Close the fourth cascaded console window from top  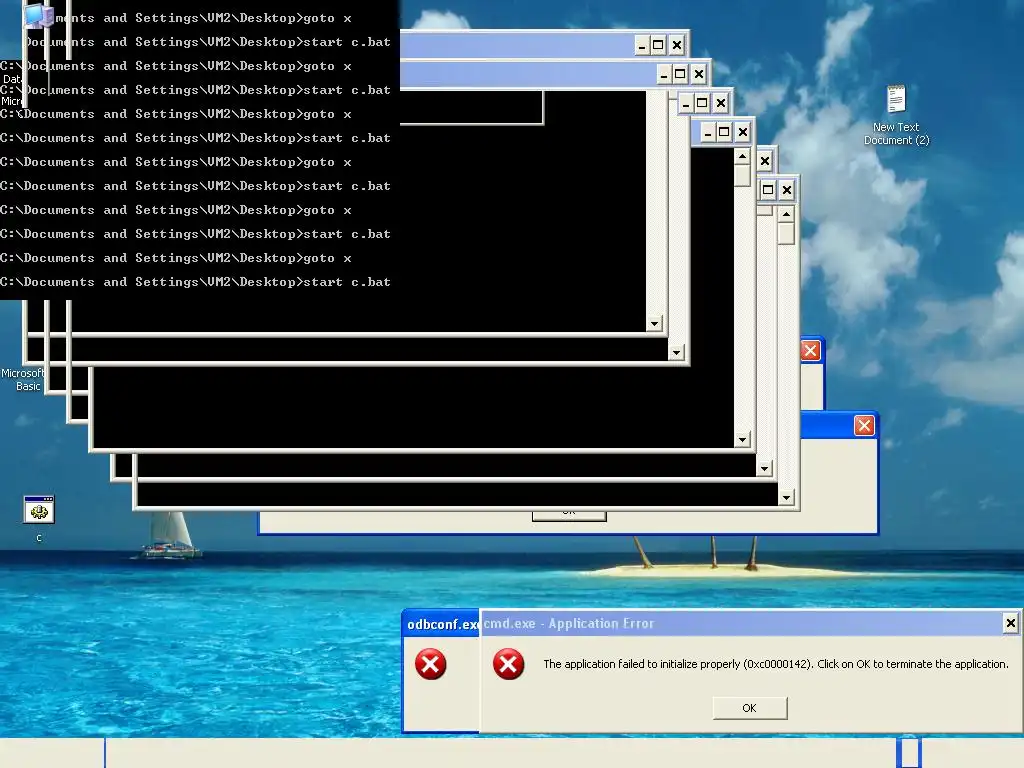(x=743, y=133)
